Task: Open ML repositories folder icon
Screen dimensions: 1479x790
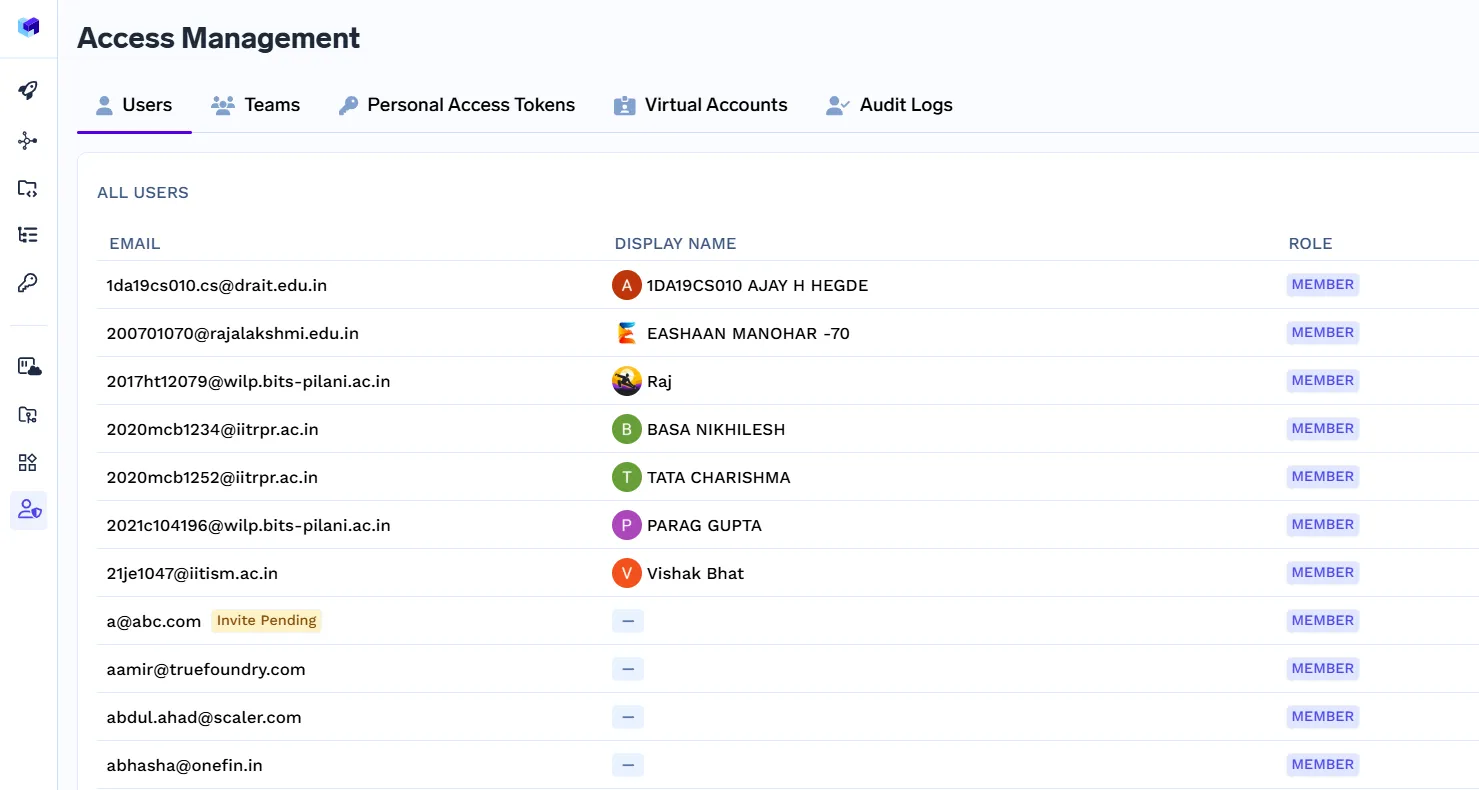Action: coord(29,414)
